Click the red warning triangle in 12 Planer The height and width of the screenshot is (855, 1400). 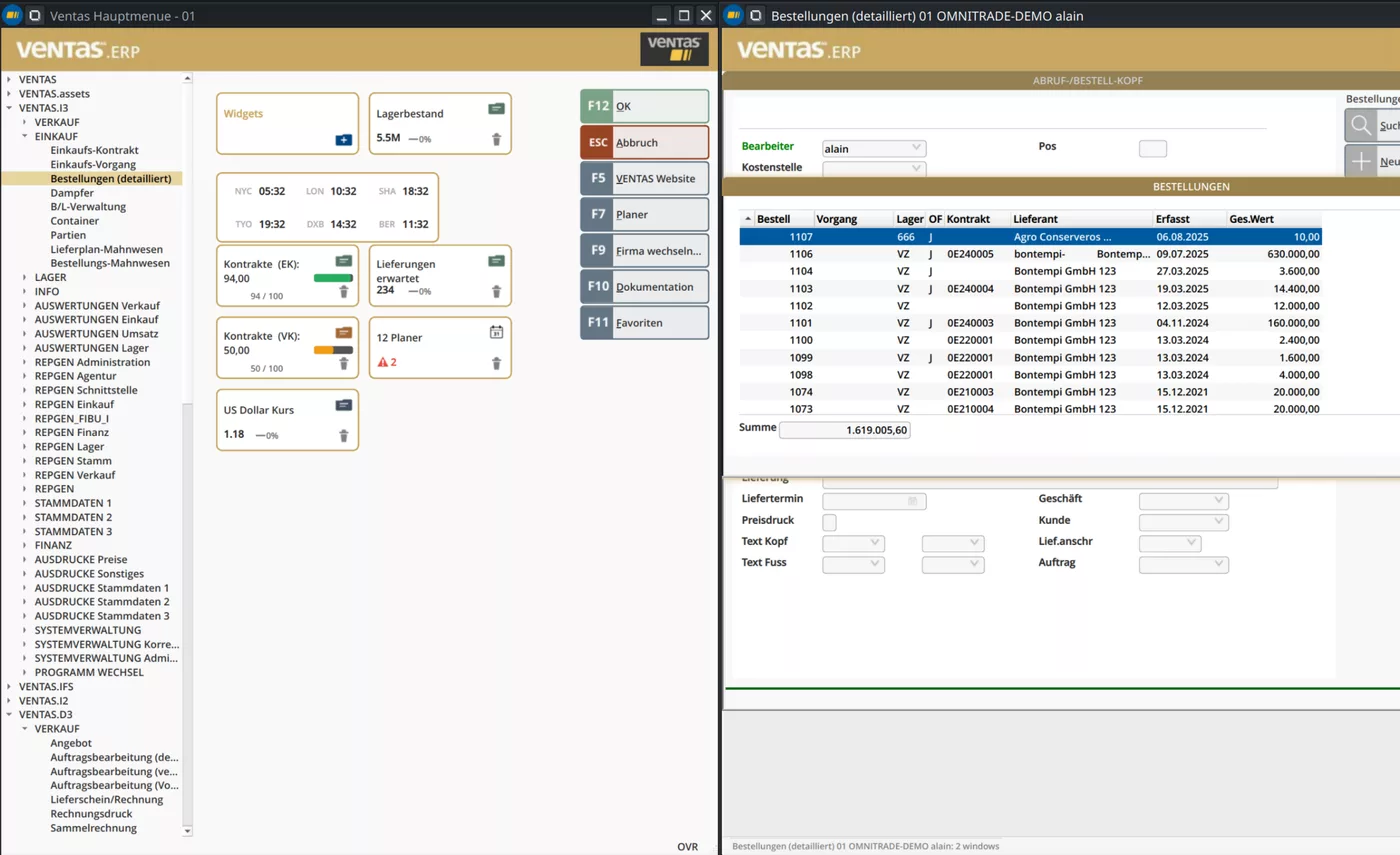pyautogui.click(x=382, y=362)
